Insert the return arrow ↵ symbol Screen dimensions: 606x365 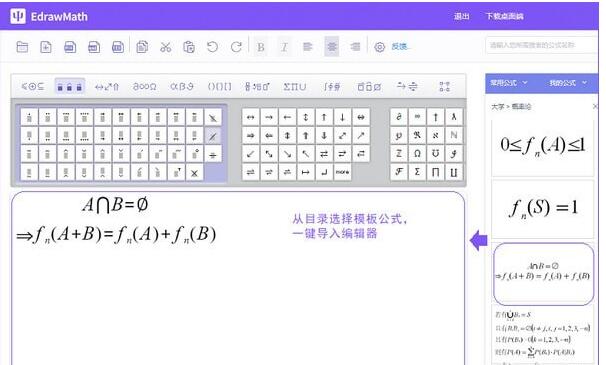324,172
